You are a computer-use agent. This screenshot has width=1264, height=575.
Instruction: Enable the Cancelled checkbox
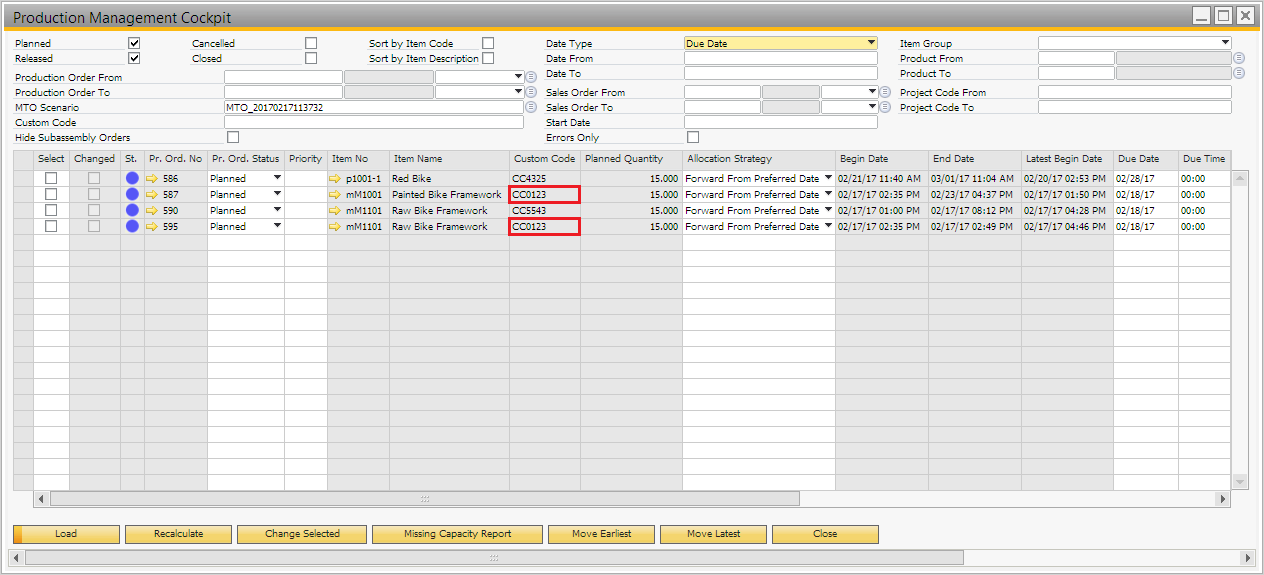[311, 43]
